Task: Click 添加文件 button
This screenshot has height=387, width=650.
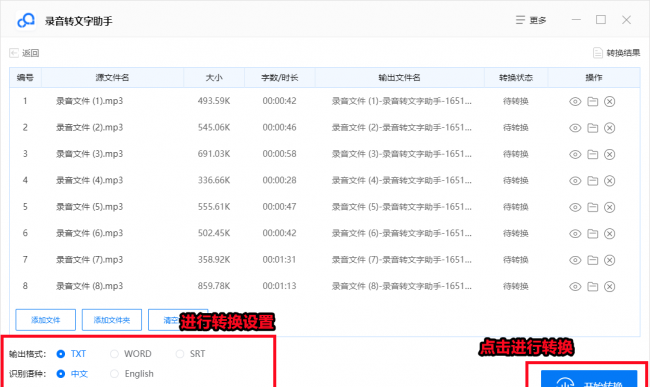Action: pos(46,320)
